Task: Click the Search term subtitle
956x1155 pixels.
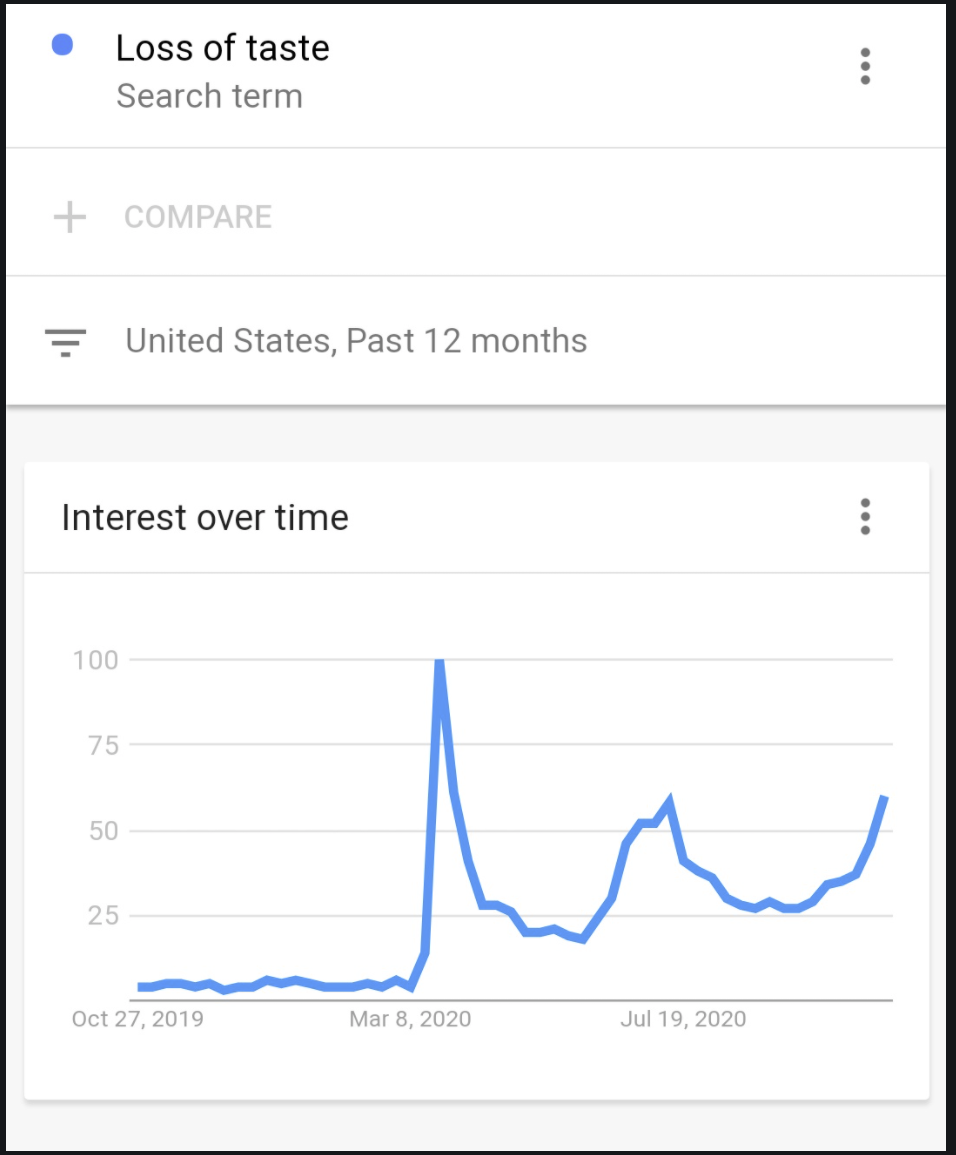Action: point(209,96)
